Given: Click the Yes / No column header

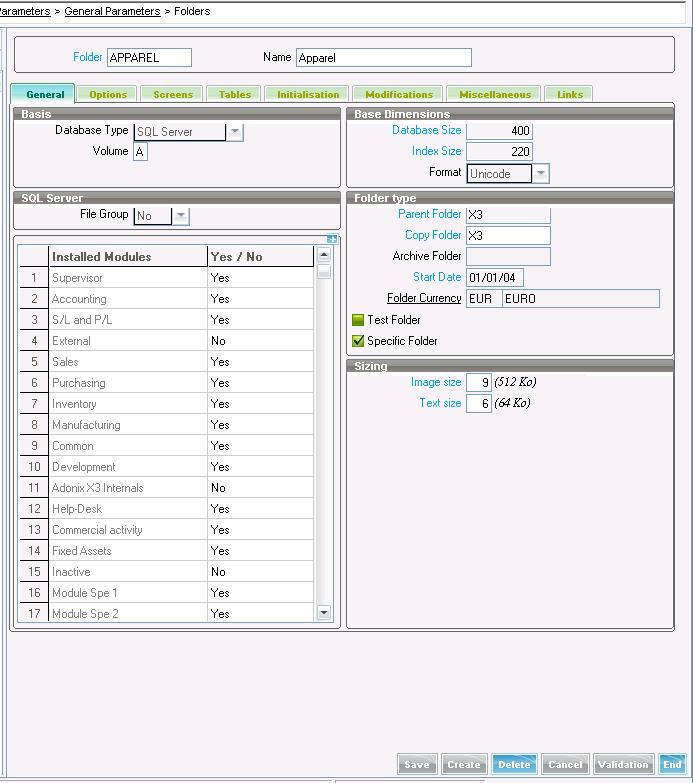Looking at the screenshot, I should (x=260, y=257).
